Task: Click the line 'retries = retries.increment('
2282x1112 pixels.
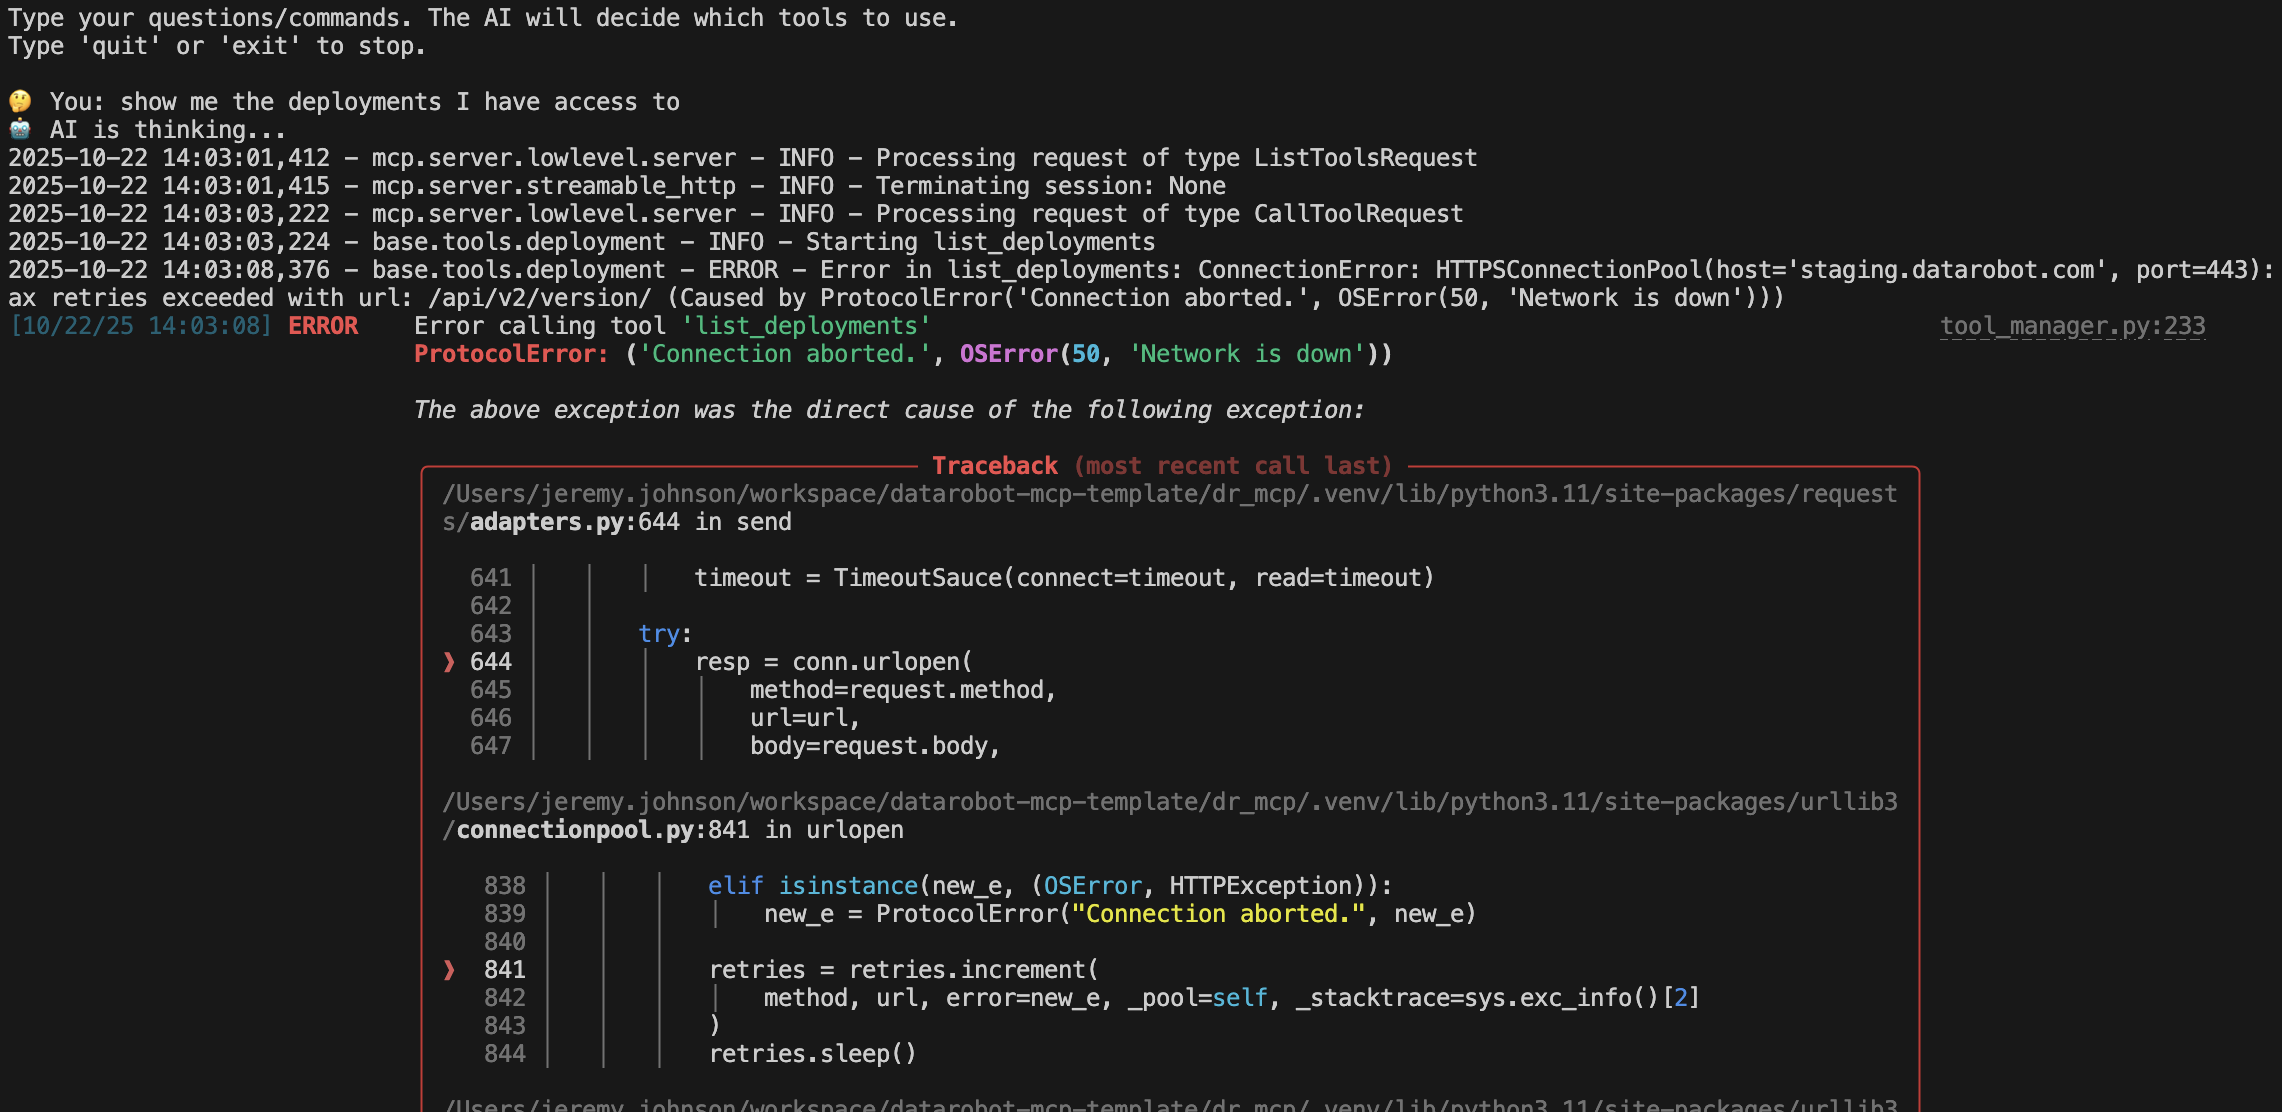Action: (x=904, y=970)
